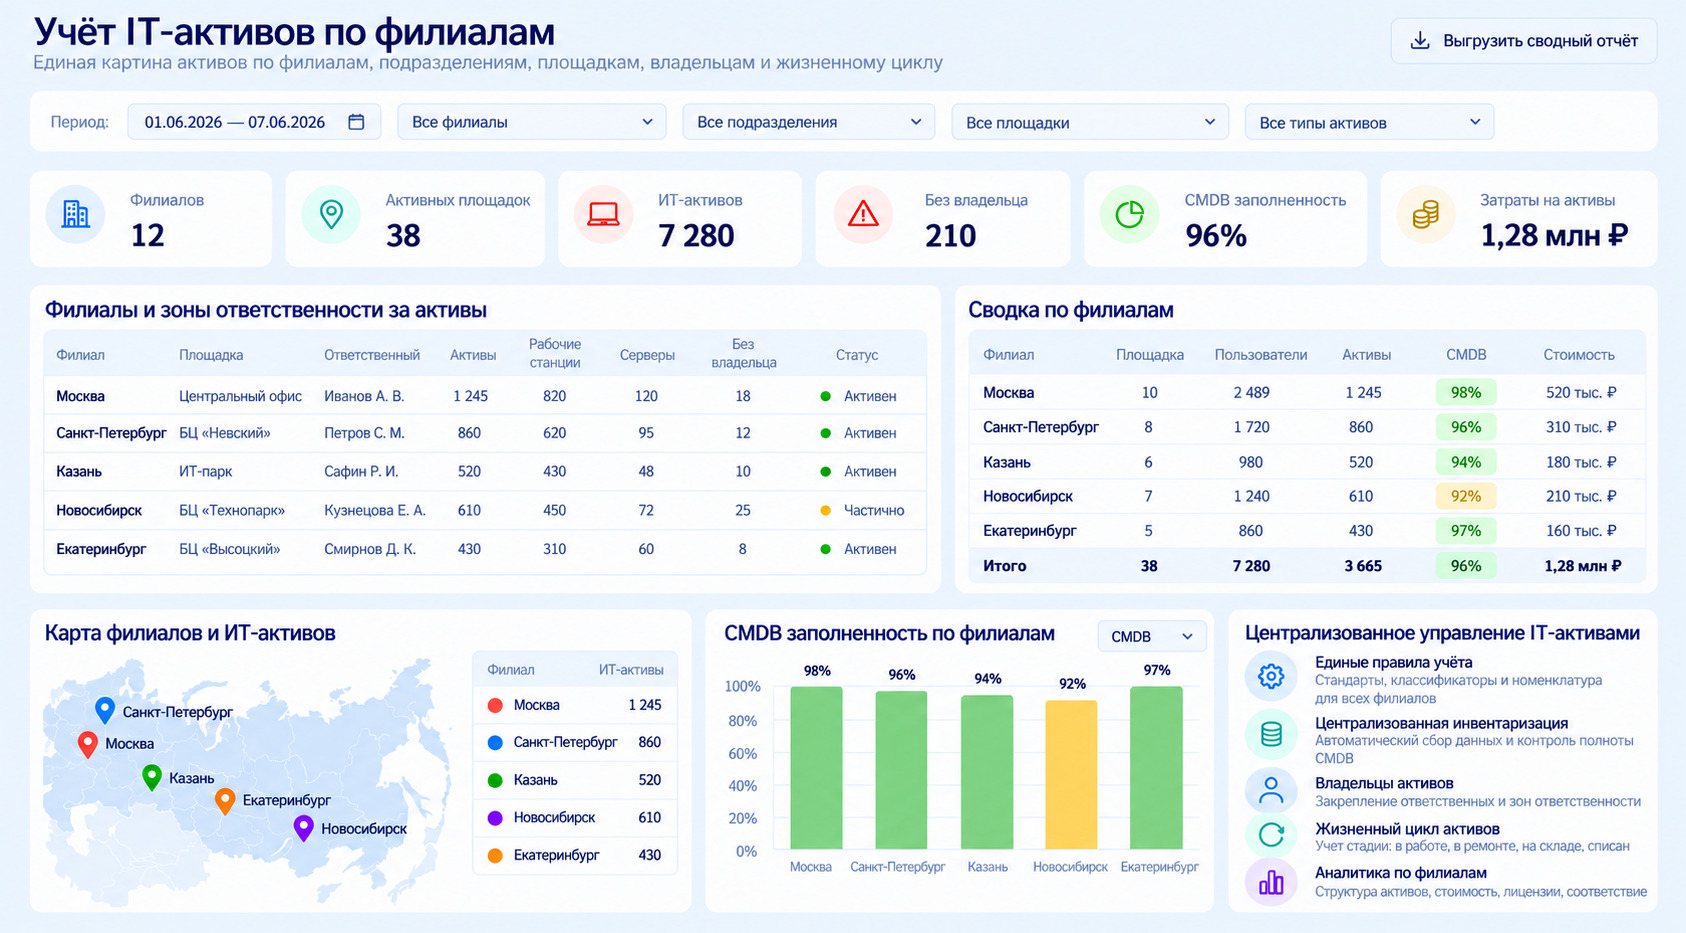The width and height of the screenshot is (1686, 933).
Task: Select the blue Санкт-Петербург map pin
Action: click(104, 710)
